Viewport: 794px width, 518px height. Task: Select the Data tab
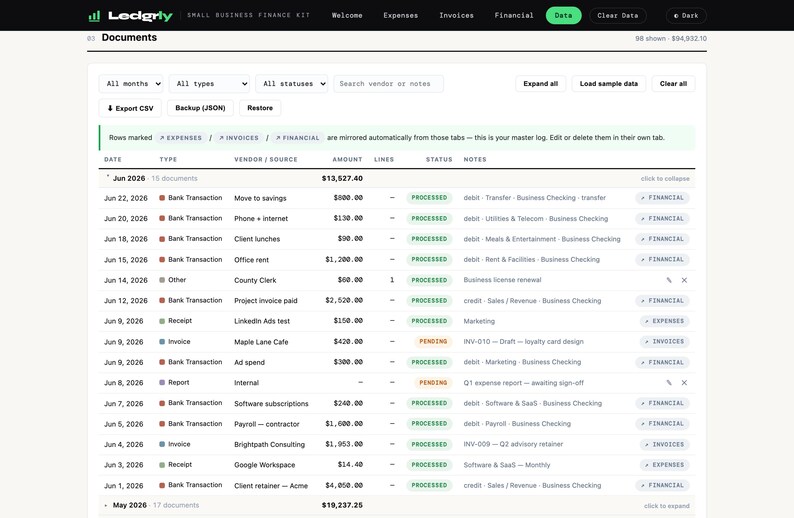pos(563,16)
